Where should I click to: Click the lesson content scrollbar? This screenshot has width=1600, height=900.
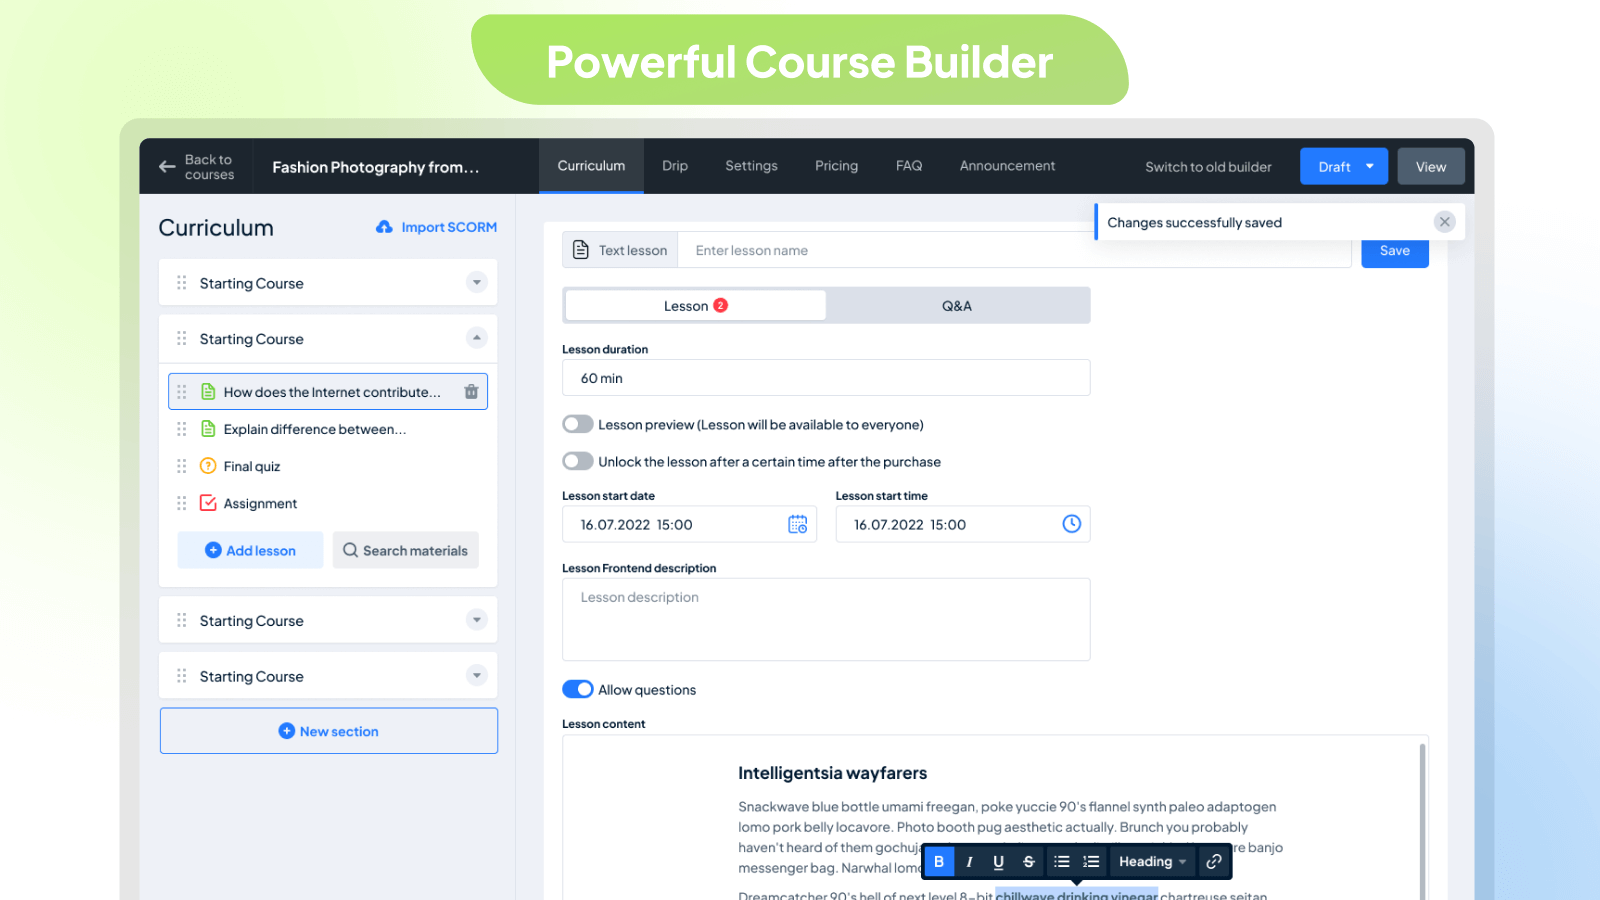coord(1422,820)
